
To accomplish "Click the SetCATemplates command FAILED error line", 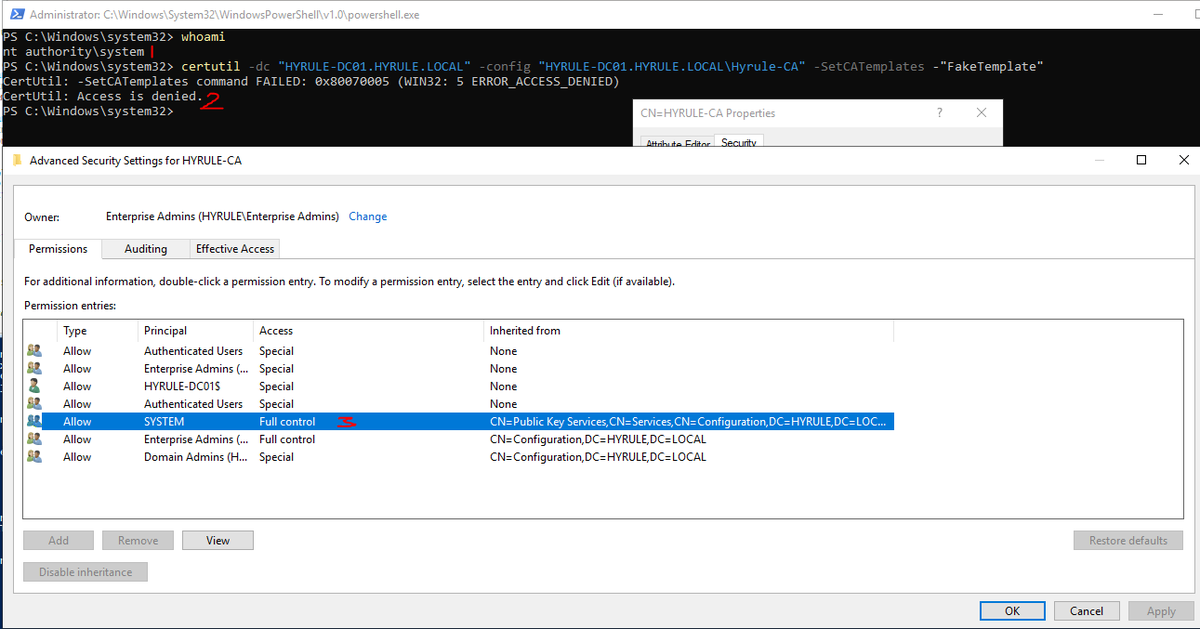I will (x=311, y=81).
